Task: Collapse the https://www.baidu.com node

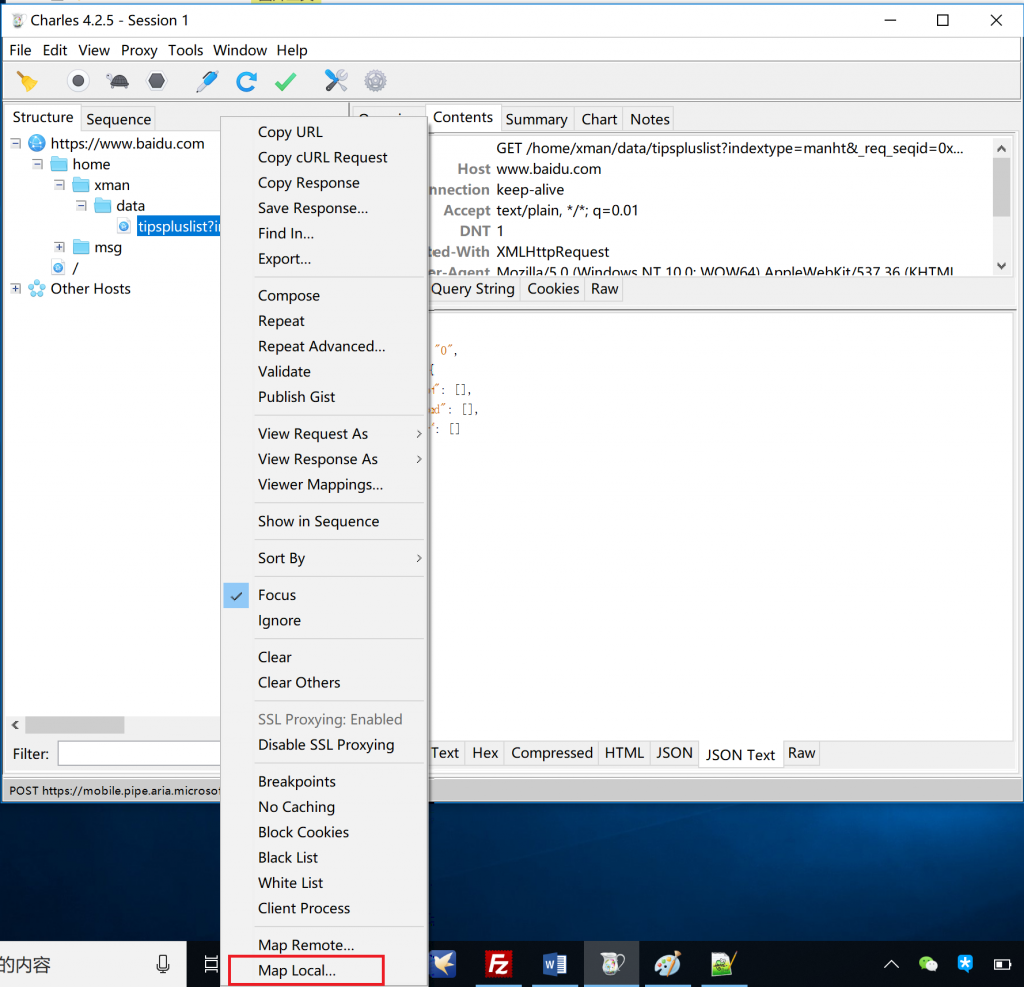Action: click(x=16, y=143)
